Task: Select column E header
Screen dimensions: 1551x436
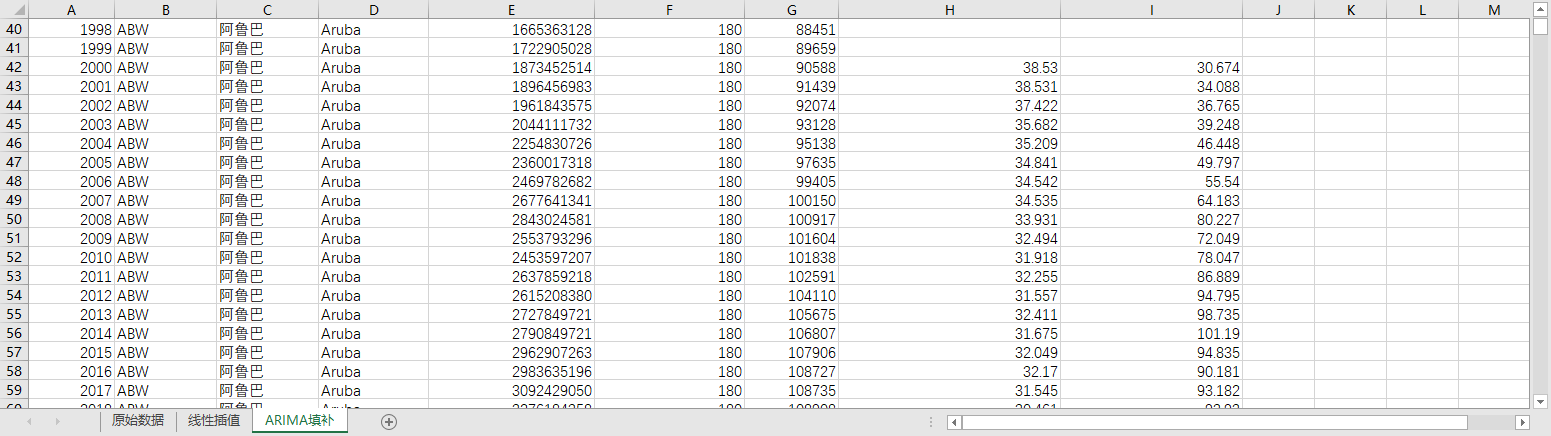Action: pos(511,10)
